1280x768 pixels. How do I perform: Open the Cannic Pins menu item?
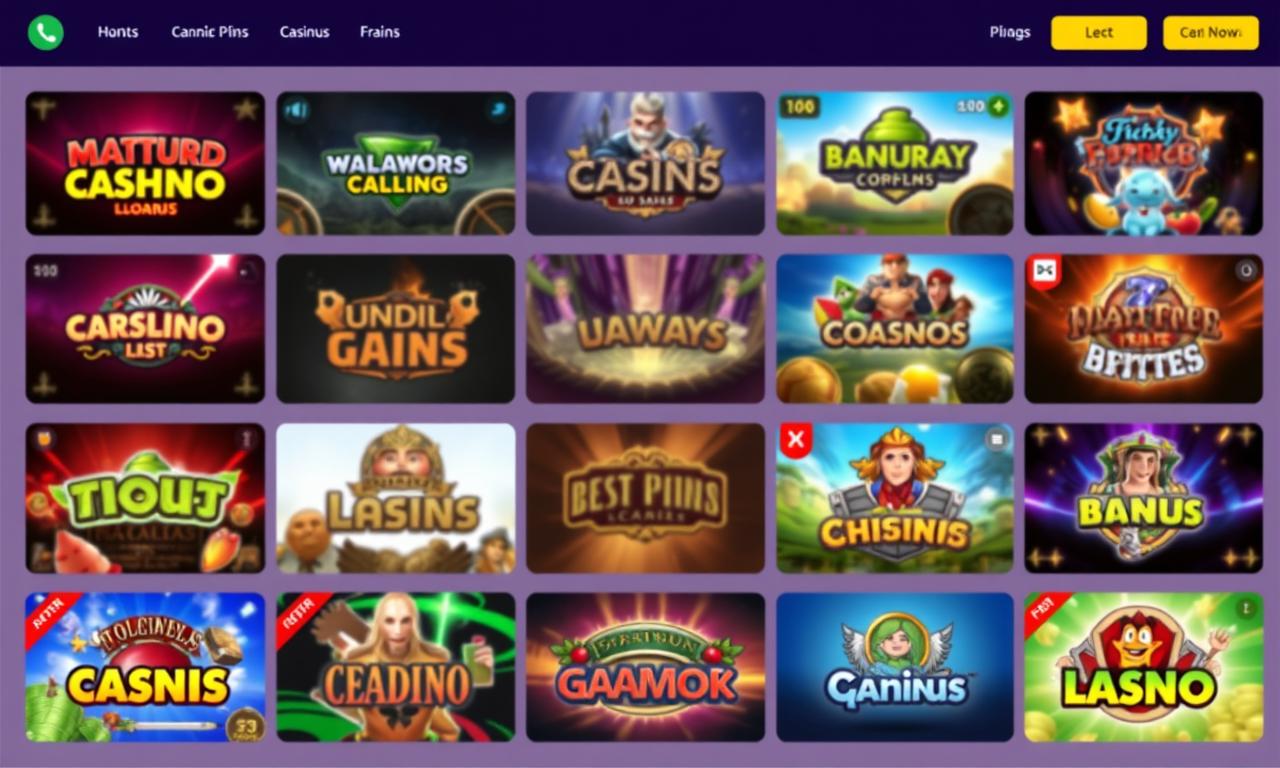coord(210,32)
